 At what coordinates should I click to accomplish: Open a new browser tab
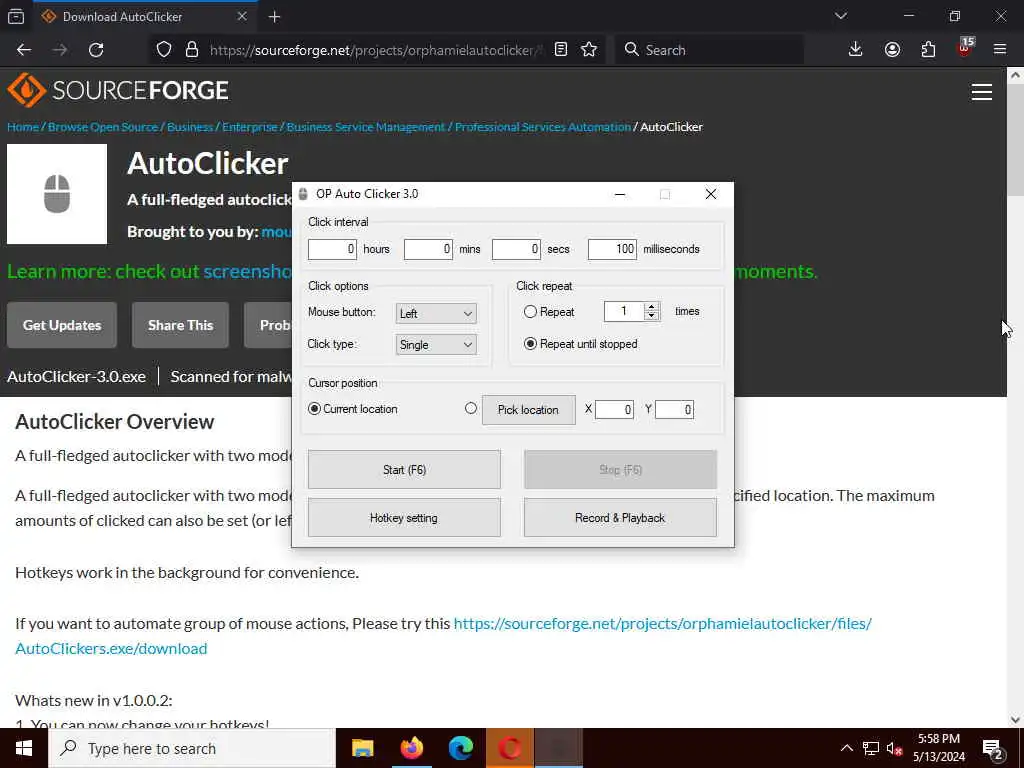click(x=275, y=17)
